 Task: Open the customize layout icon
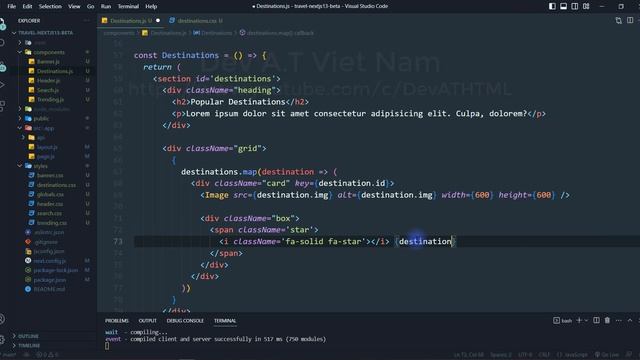[586, 6]
